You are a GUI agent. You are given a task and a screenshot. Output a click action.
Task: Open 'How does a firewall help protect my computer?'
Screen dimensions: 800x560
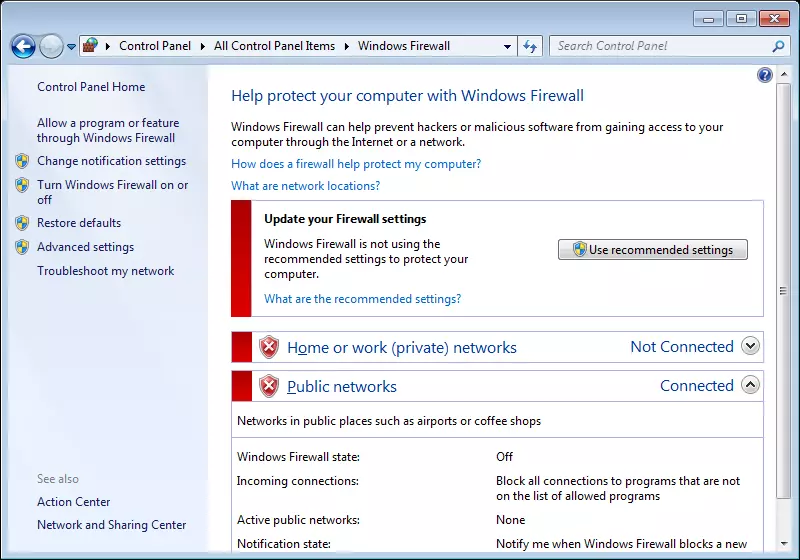pyautogui.click(x=356, y=164)
